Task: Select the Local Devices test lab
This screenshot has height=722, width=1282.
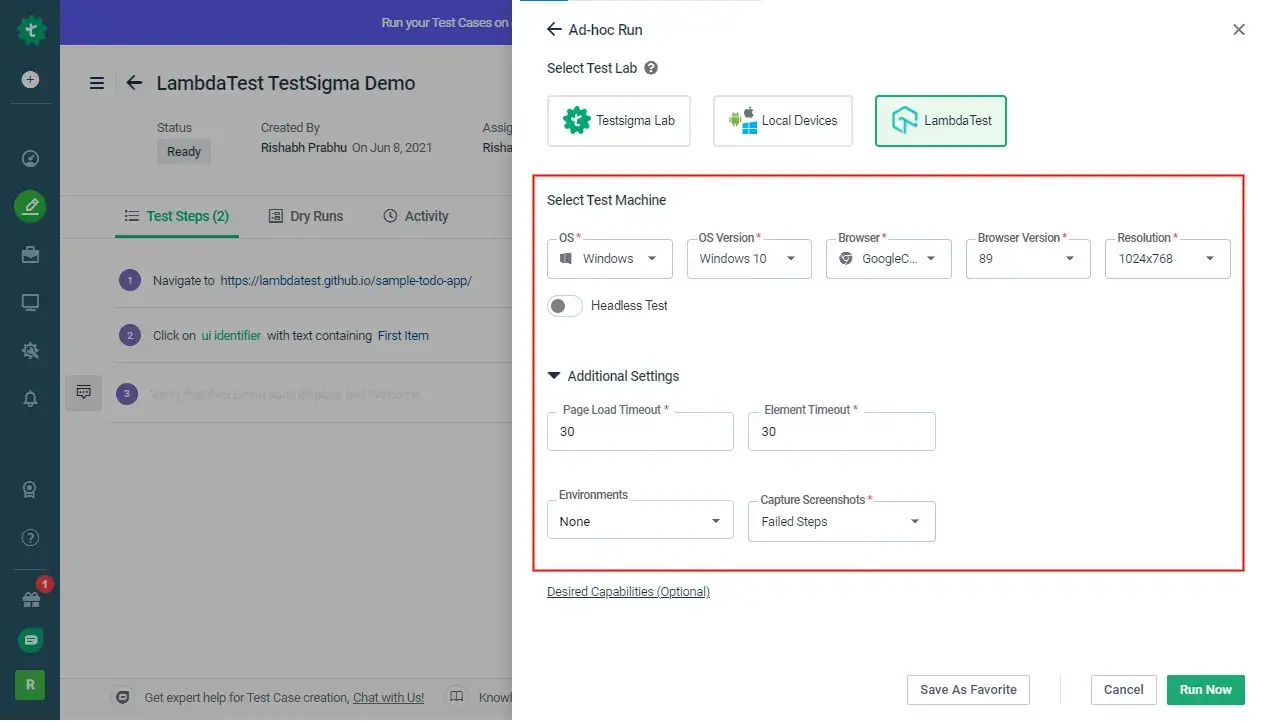Action: (782, 121)
